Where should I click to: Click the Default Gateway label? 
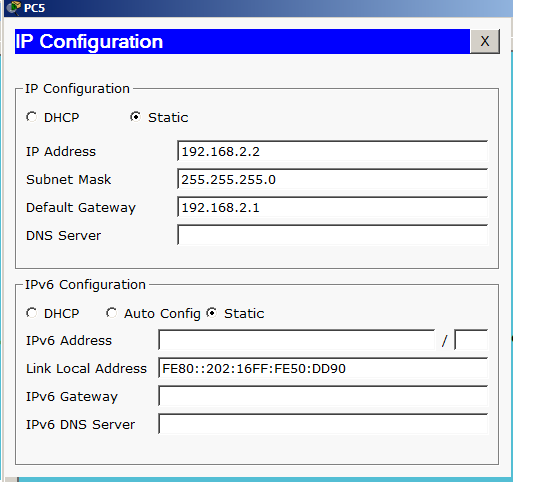pos(81,207)
